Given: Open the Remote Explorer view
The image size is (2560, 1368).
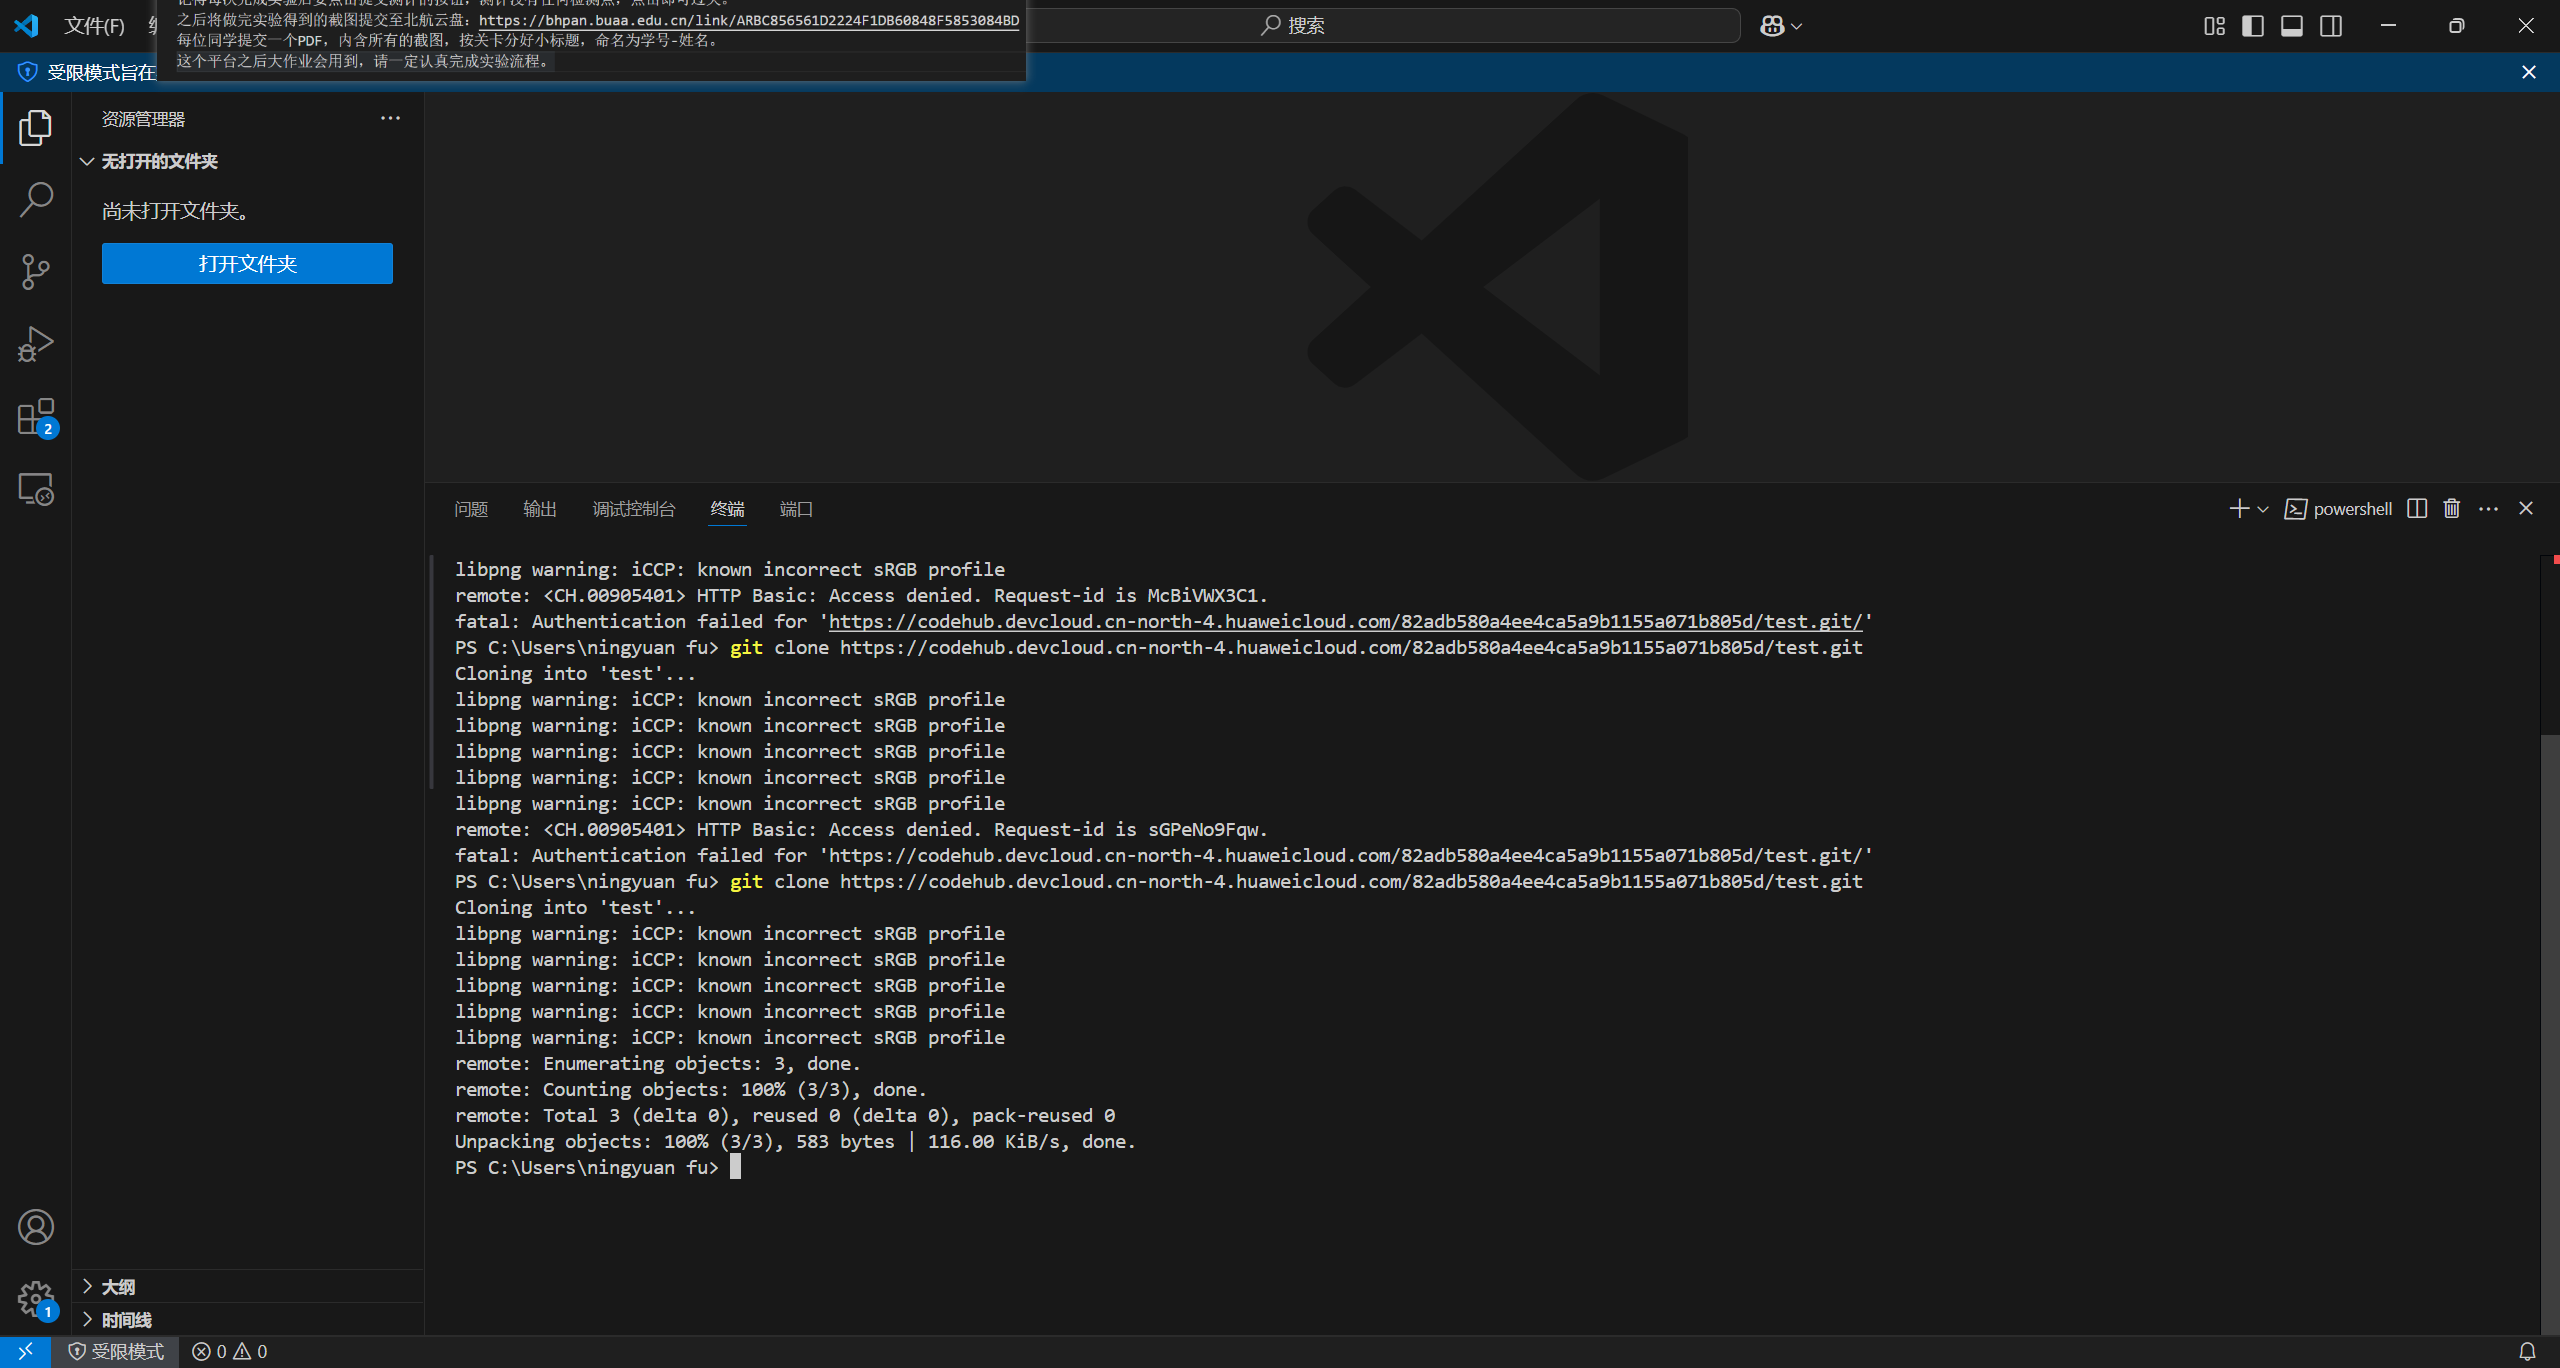Looking at the screenshot, I should coord(36,489).
